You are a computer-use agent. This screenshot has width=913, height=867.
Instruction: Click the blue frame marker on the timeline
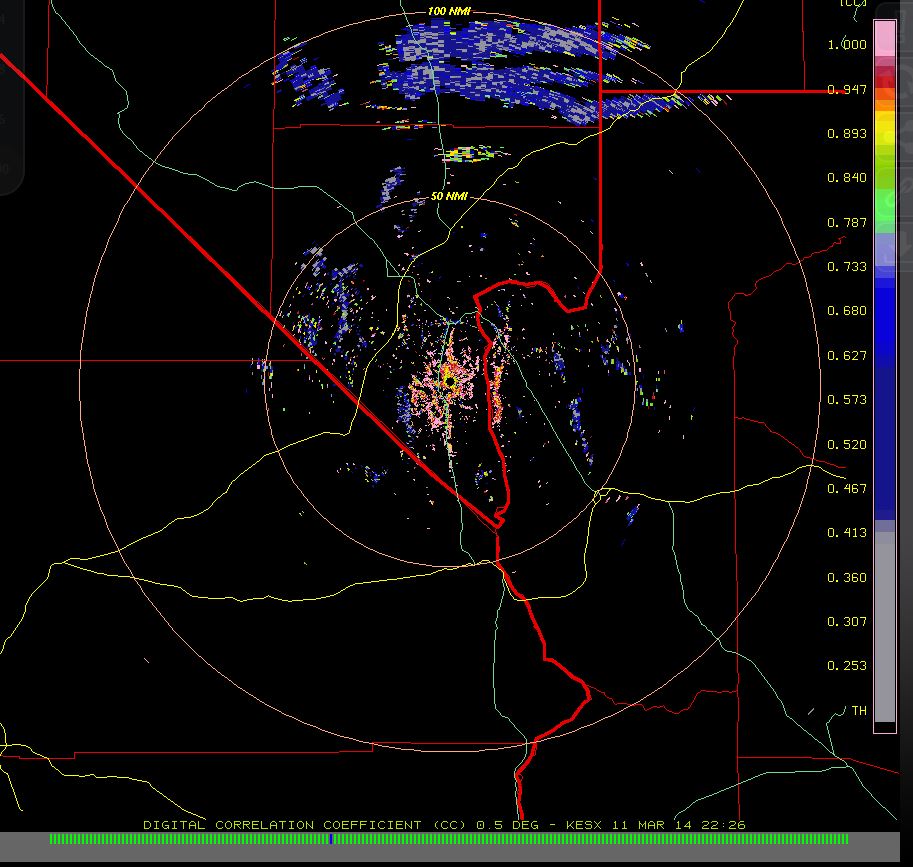pos(331,839)
